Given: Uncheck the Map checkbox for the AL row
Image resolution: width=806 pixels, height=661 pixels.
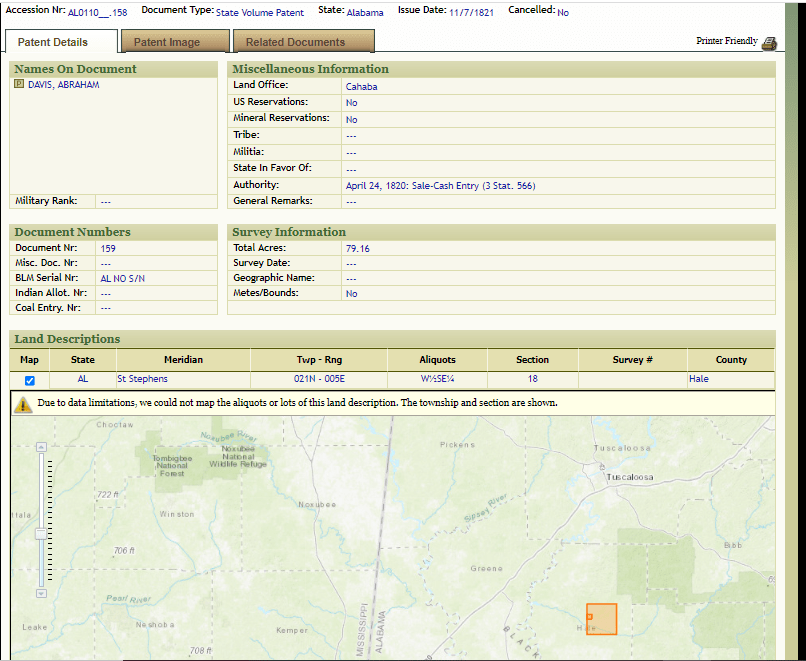Looking at the screenshot, I should pos(30,380).
